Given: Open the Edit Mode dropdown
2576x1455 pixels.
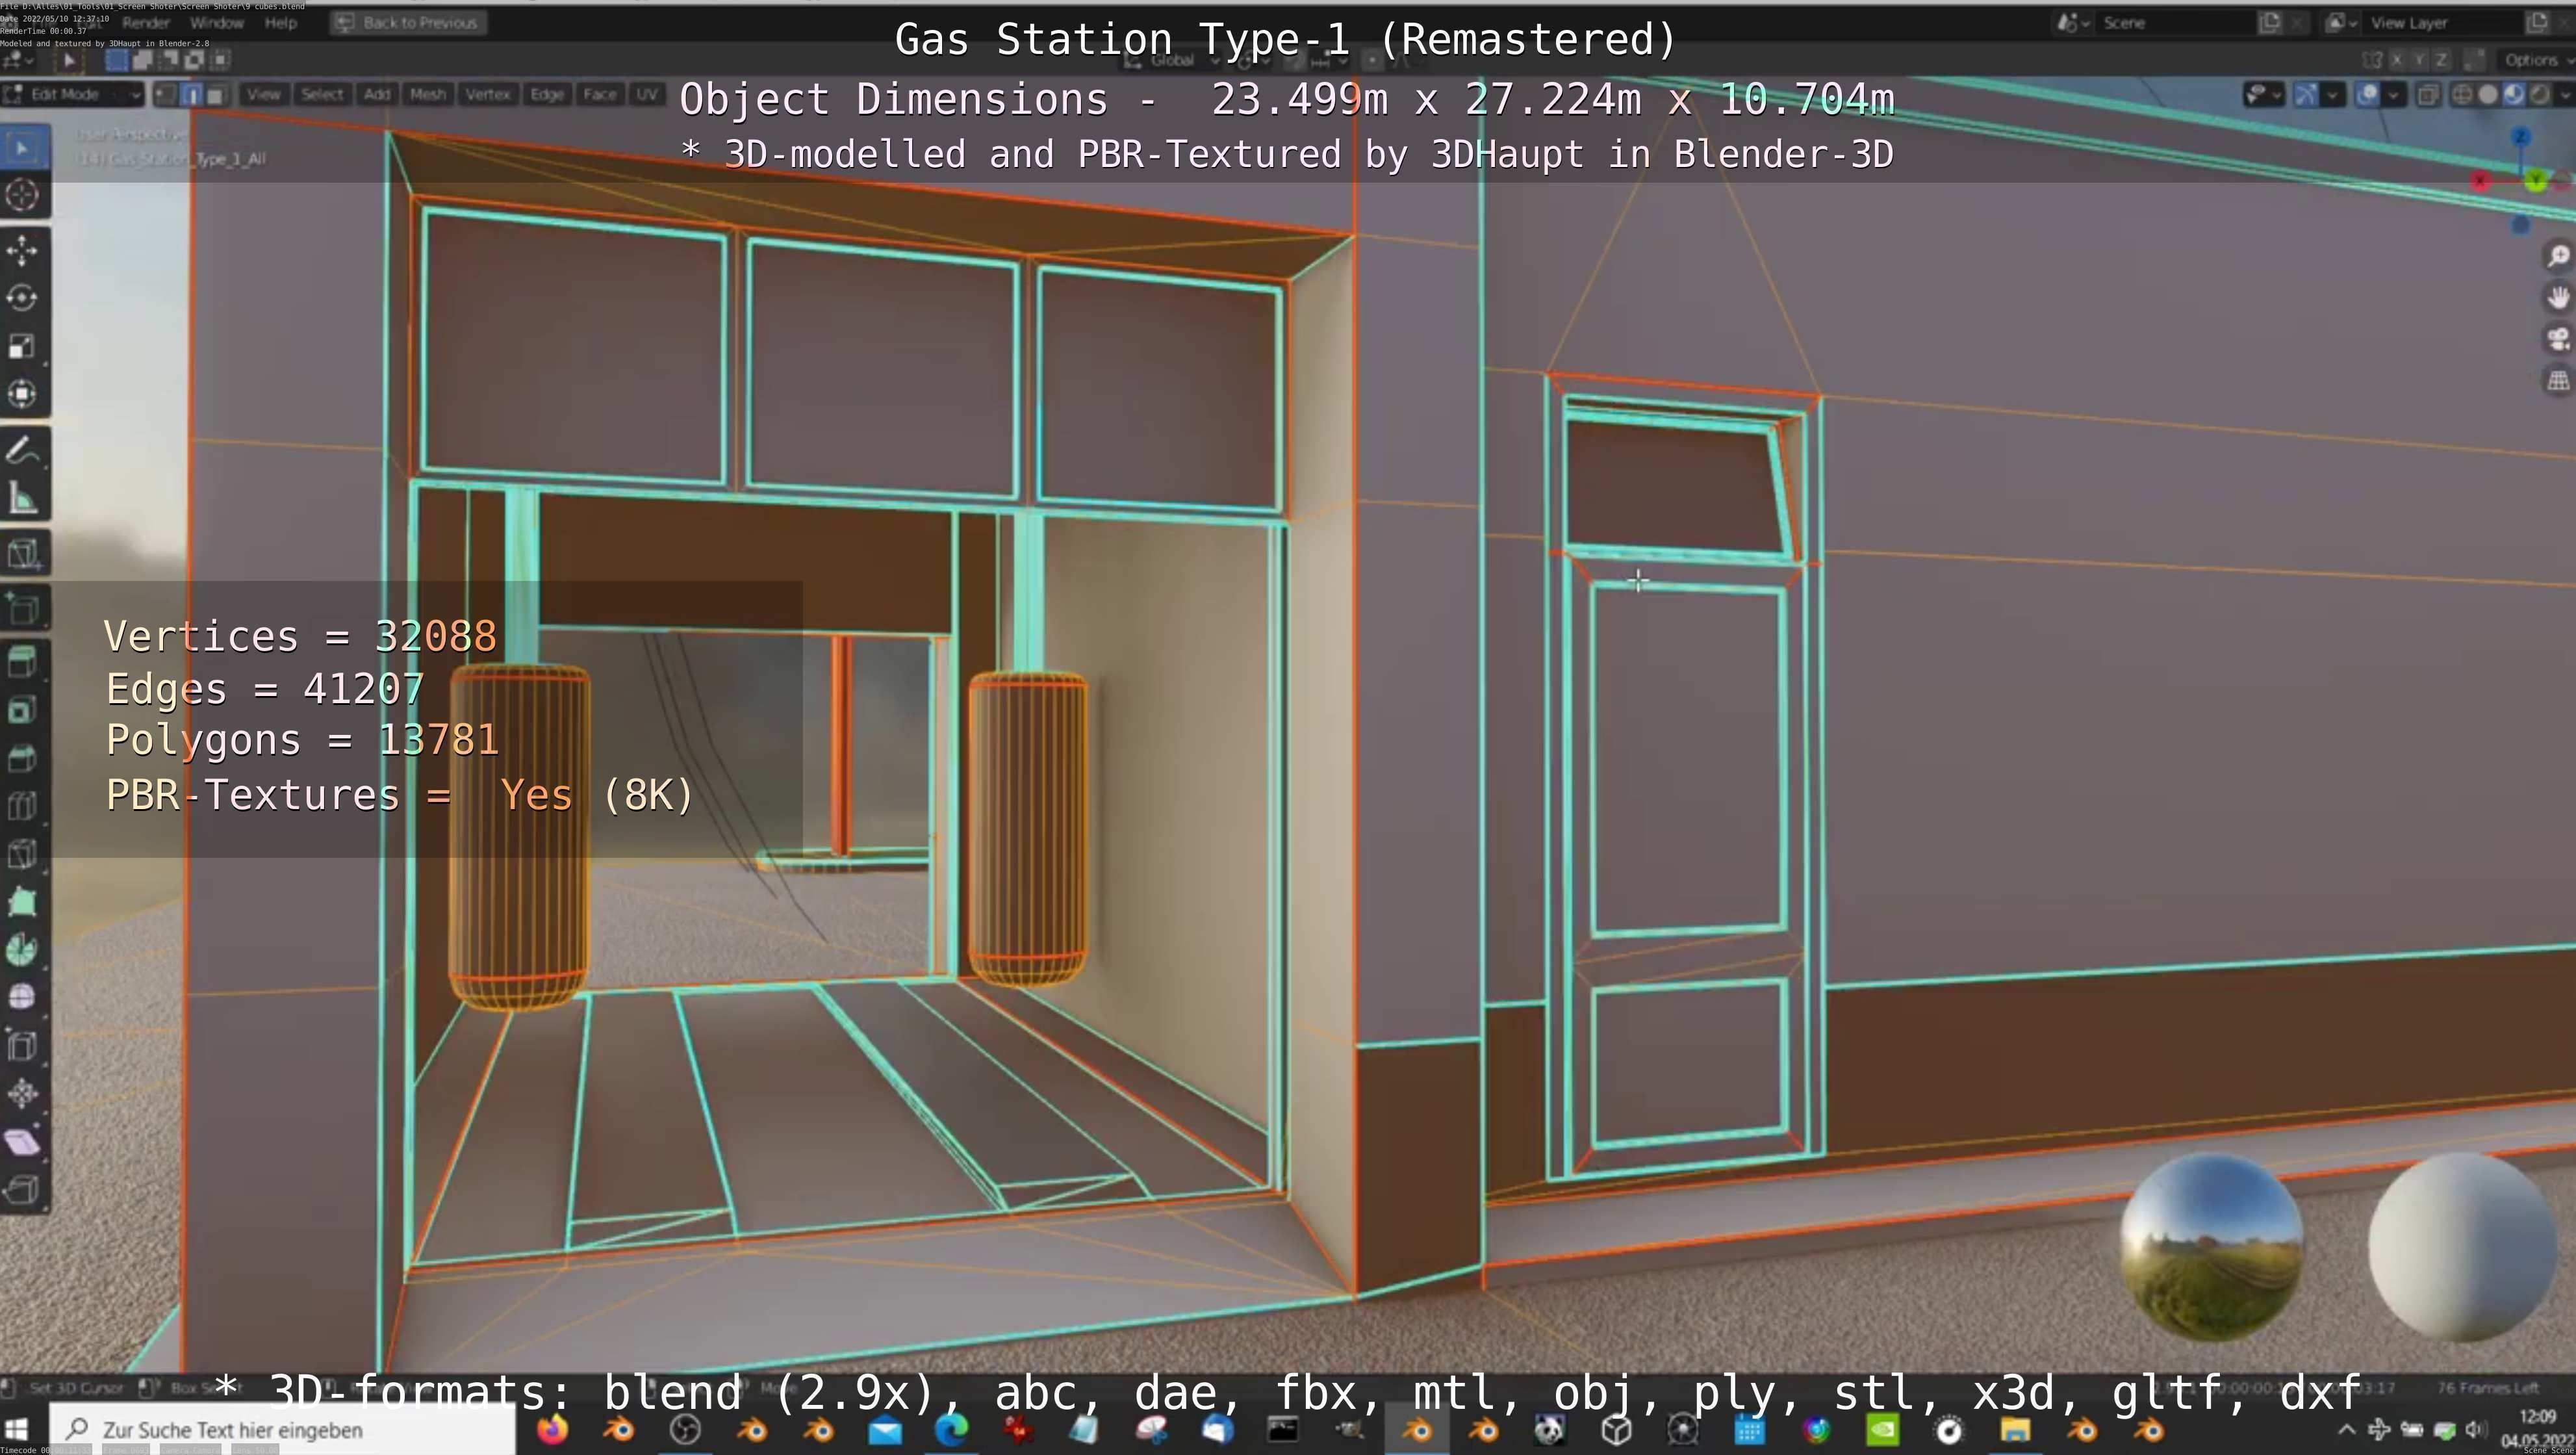Looking at the screenshot, I should (x=72, y=95).
